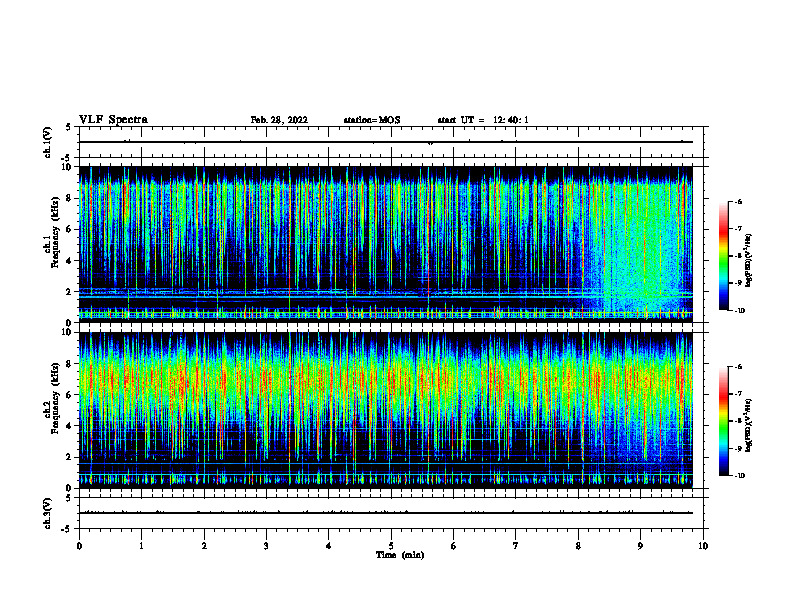Click the "station=MOS" header label

click(x=372, y=120)
